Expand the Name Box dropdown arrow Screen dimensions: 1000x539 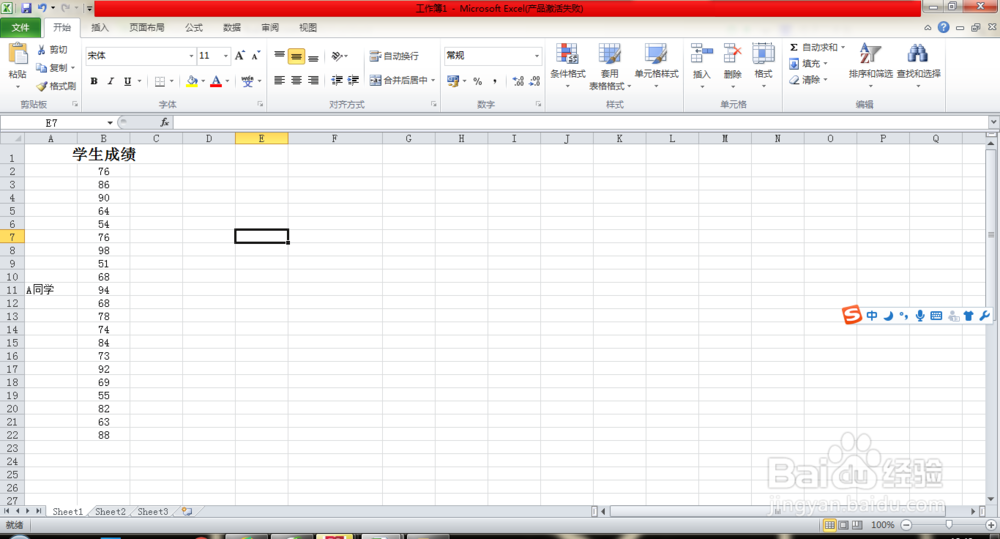point(110,122)
